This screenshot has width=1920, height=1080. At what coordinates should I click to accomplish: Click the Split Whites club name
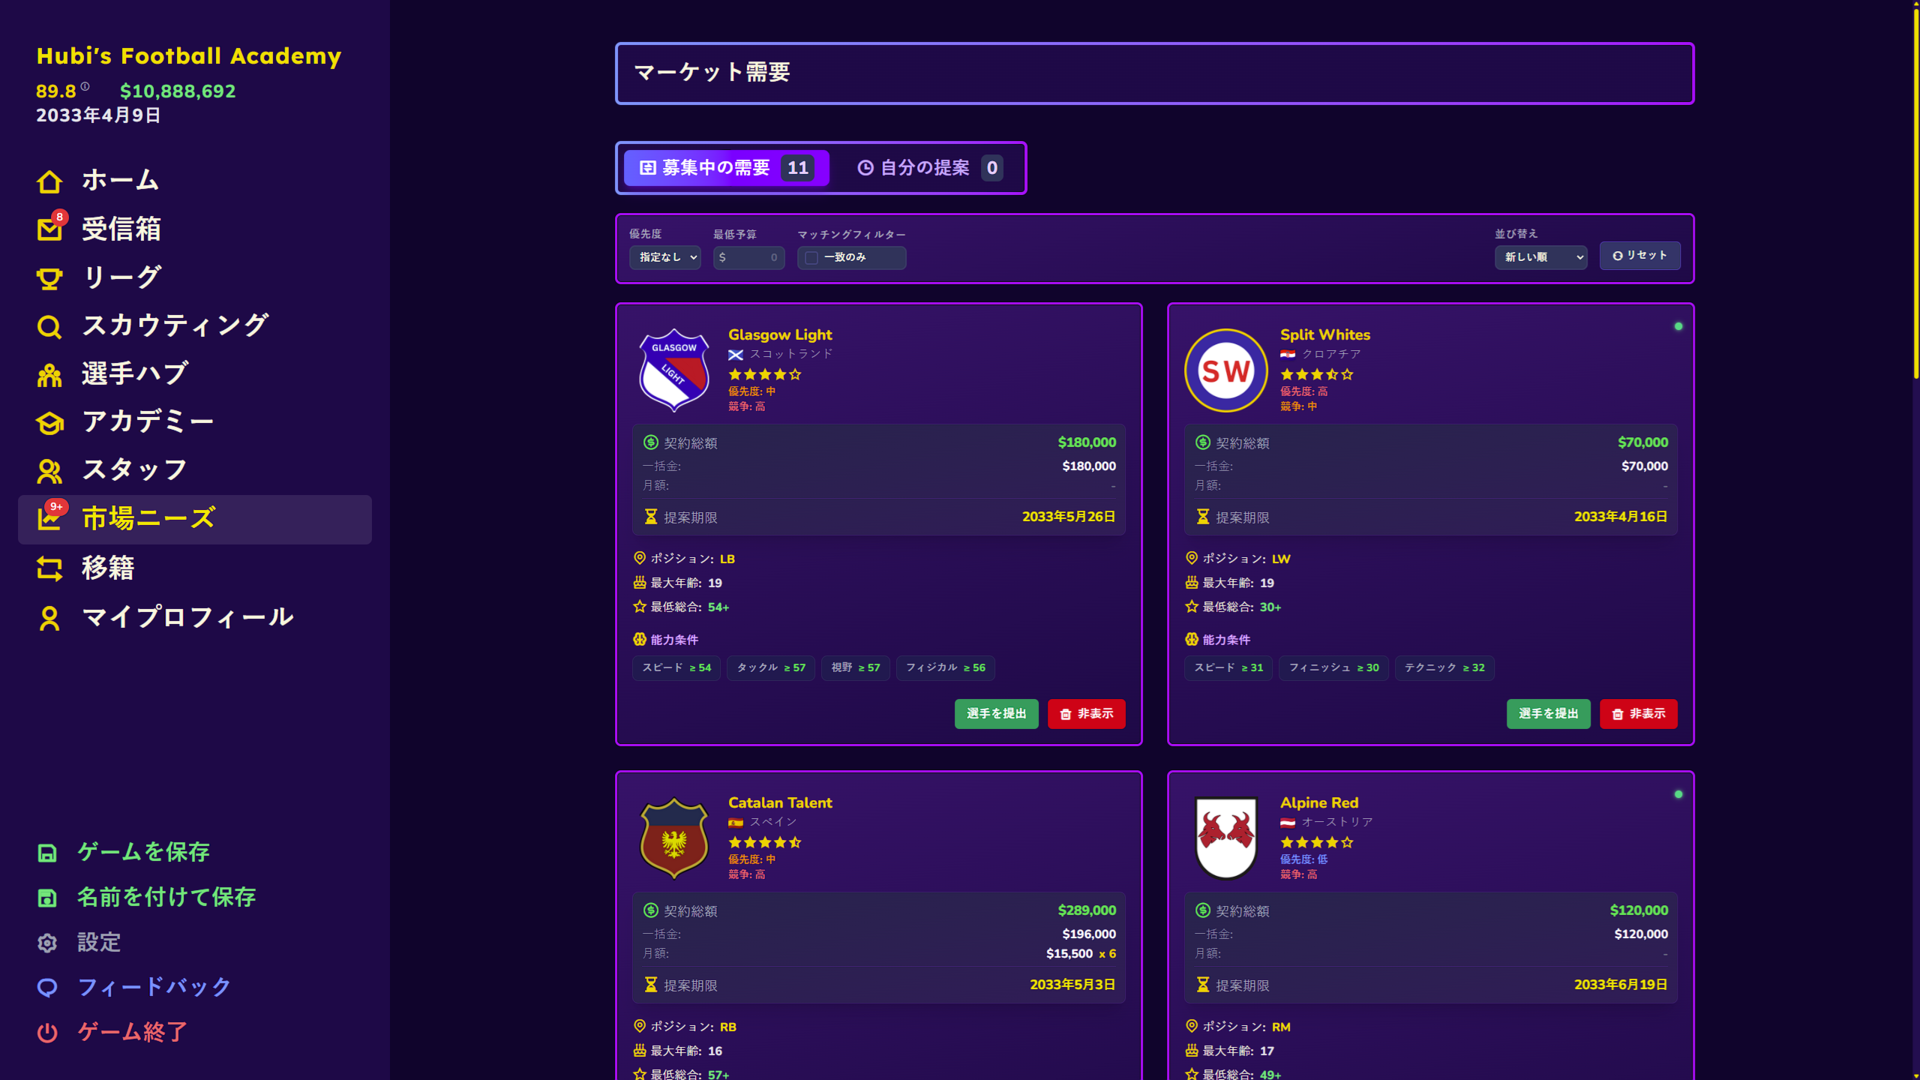[x=1325, y=335]
